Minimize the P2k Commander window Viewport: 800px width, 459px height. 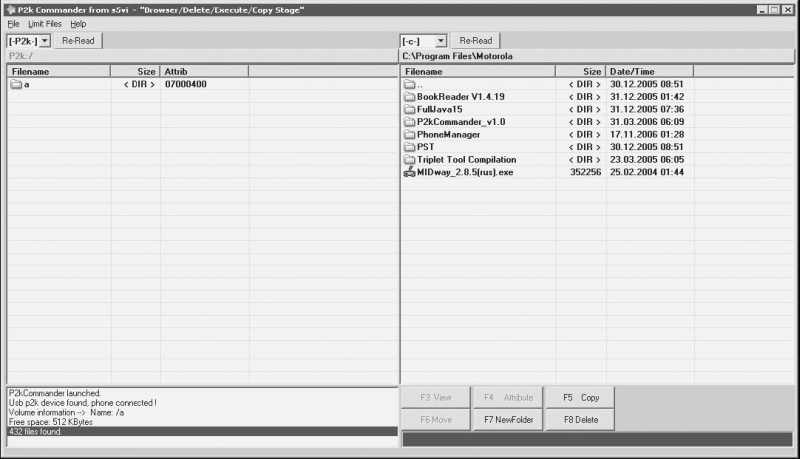point(762,10)
